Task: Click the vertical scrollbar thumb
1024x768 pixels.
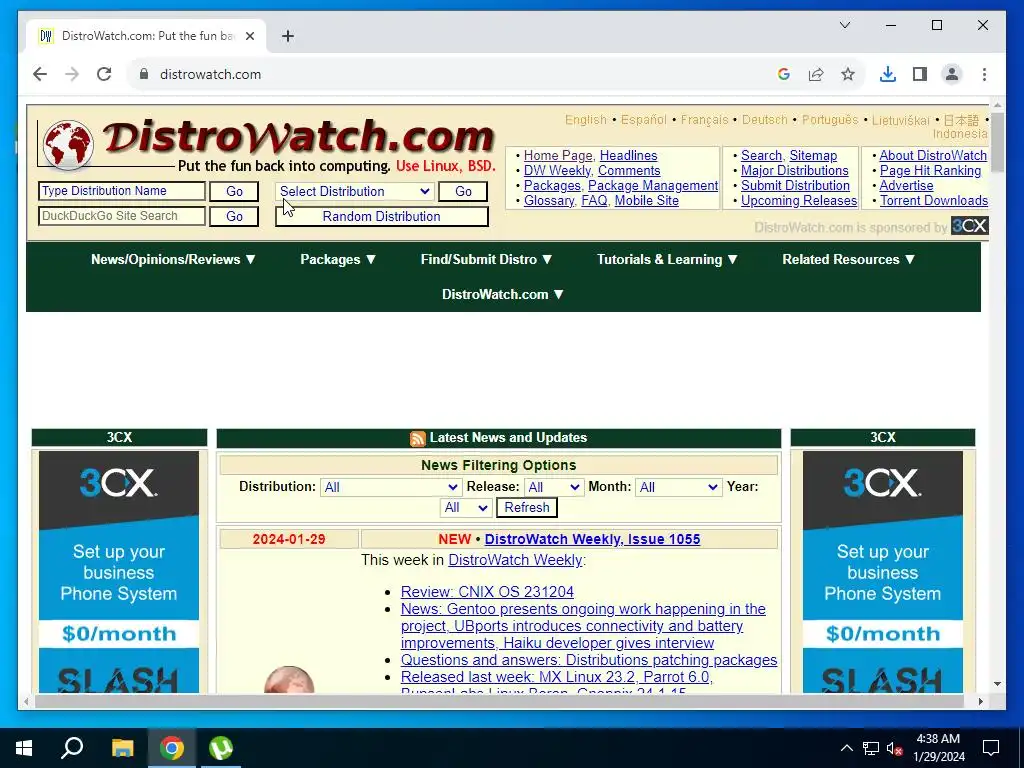Action: [x=997, y=142]
